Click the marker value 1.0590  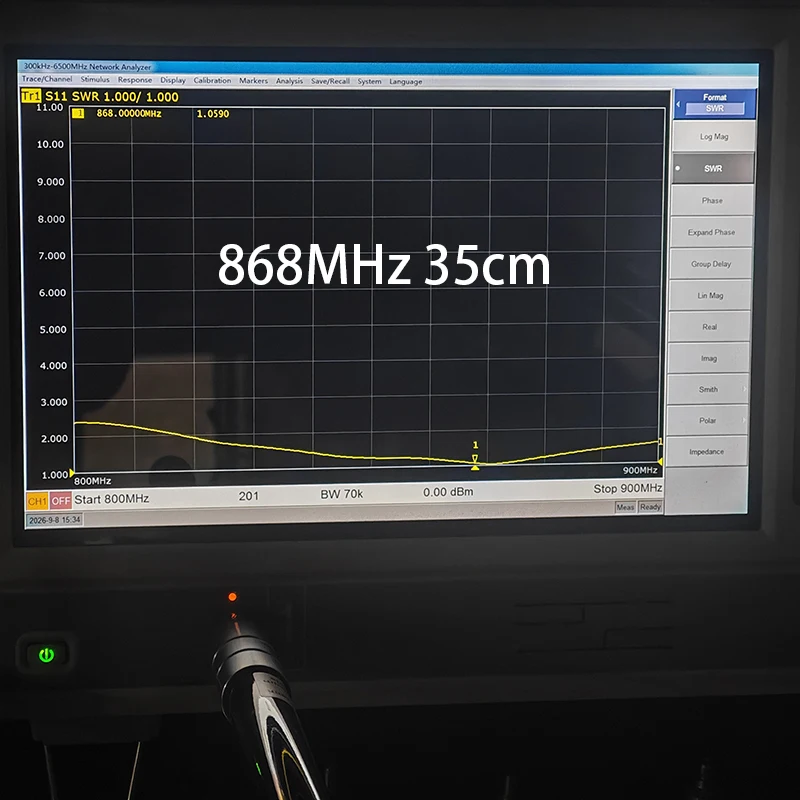(x=213, y=114)
